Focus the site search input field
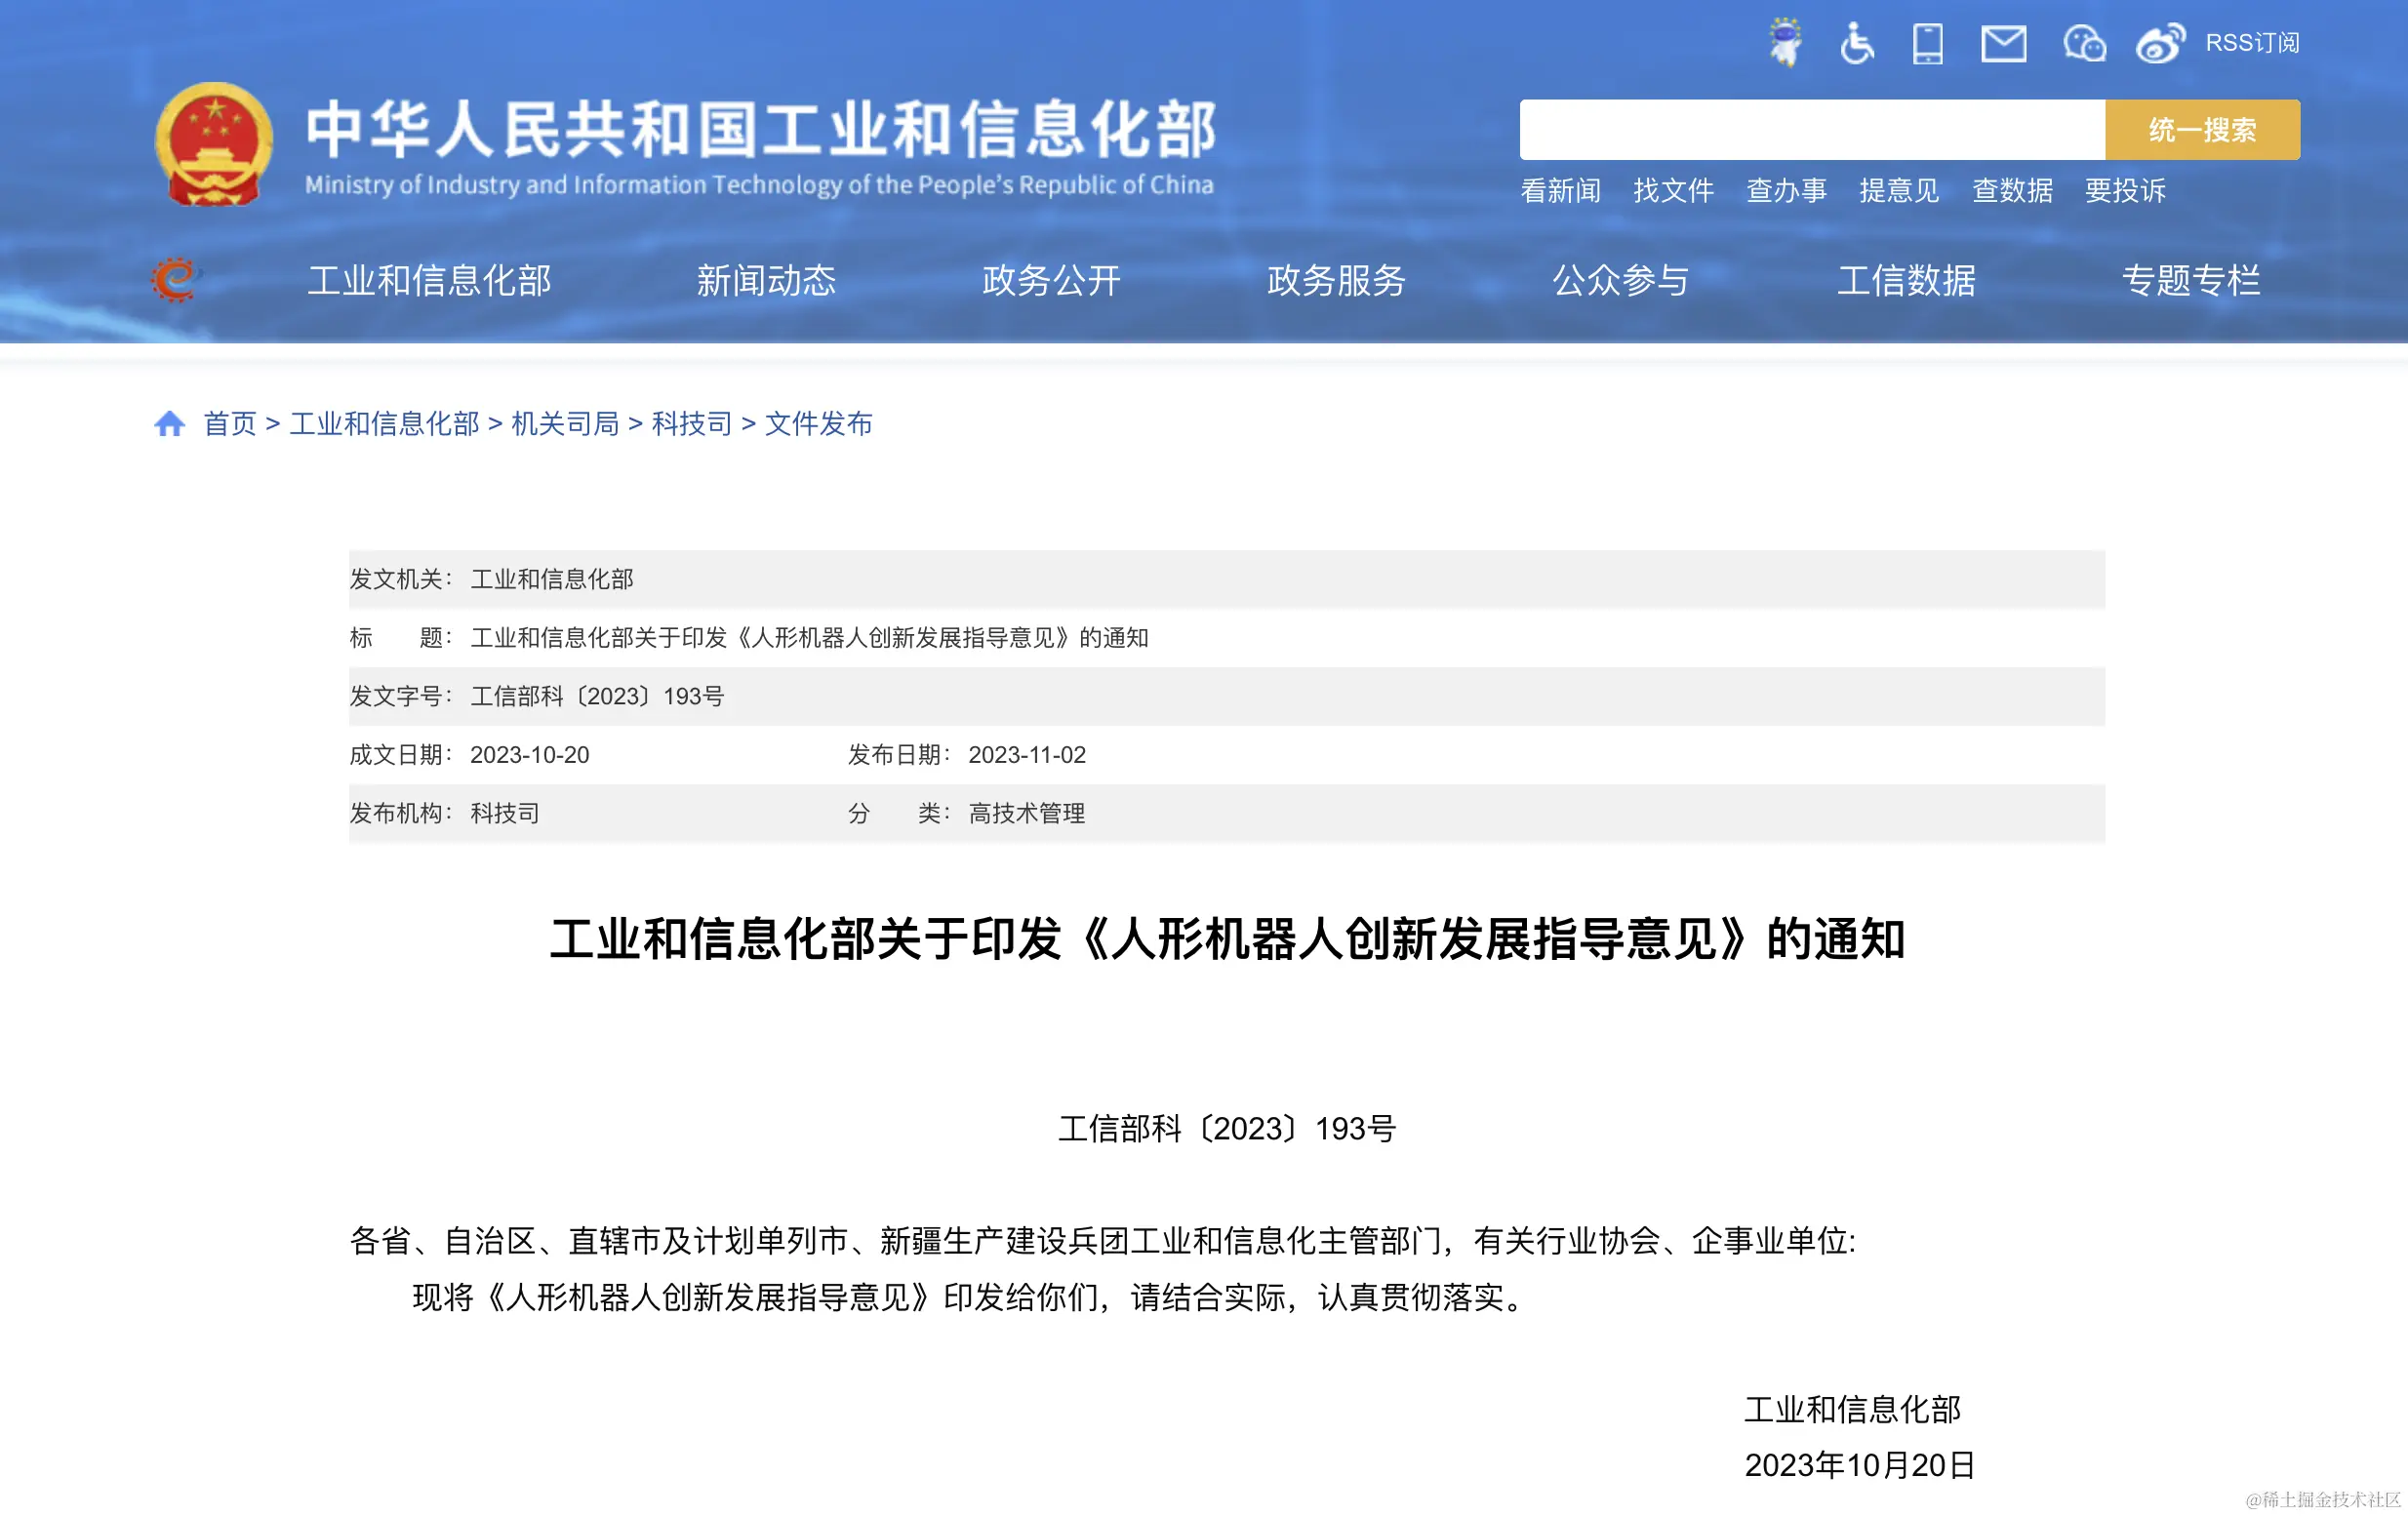The width and height of the screenshot is (2408, 1516). (1811, 130)
